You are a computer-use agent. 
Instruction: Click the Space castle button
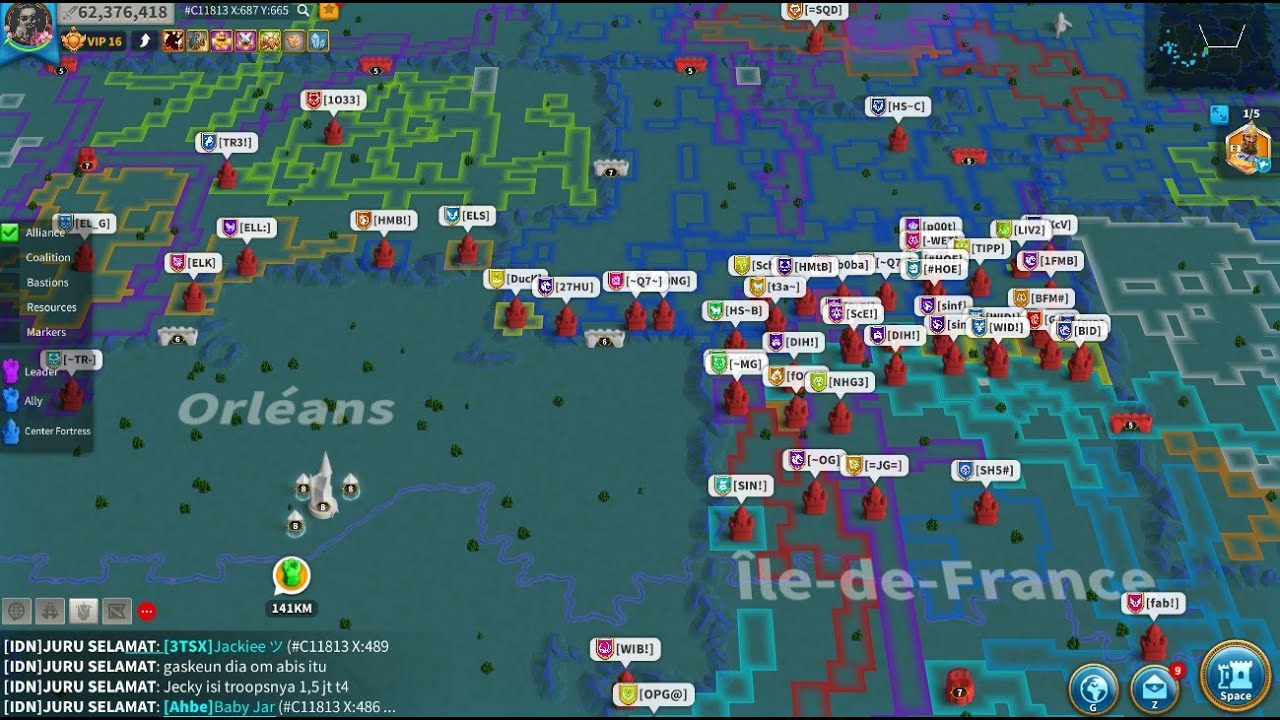point(1235,675)
